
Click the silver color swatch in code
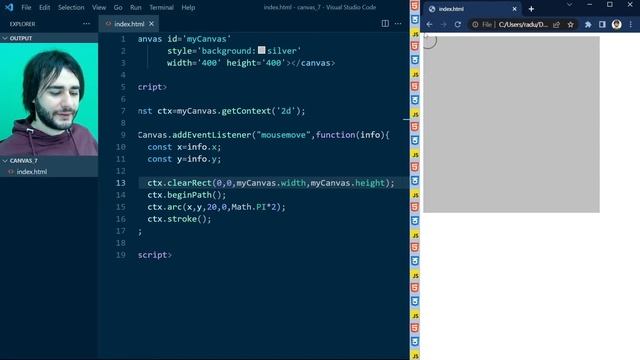point(262,50)
